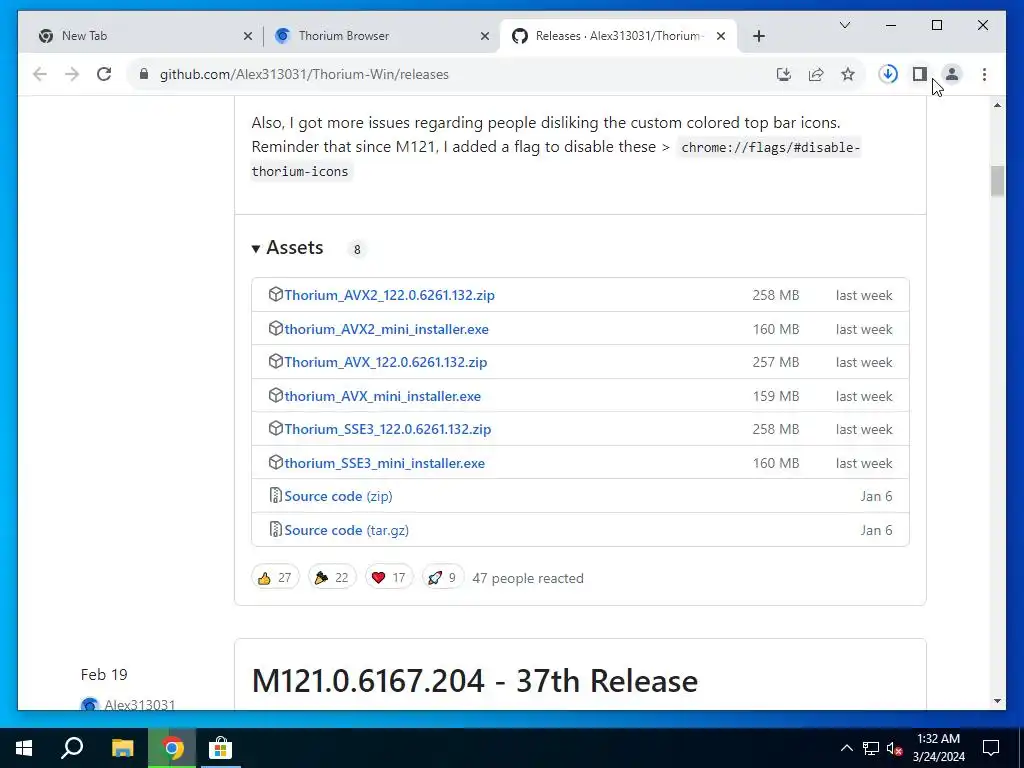
Task: Toggle the thumbs up reaction with 27
Action: [x=275, y=577]
